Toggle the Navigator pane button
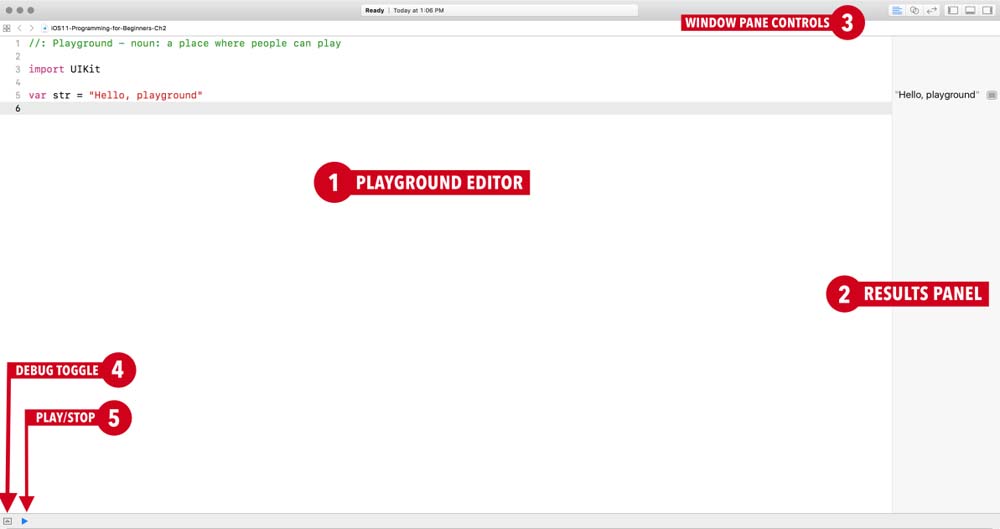Screen dimensions: 1000x529 click(x=953, y=10)
